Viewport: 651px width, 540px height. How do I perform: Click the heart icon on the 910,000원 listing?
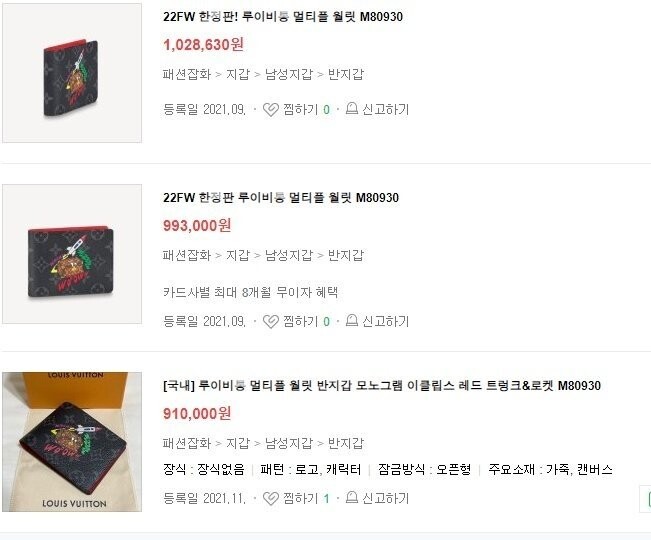(x=271, y=498)
